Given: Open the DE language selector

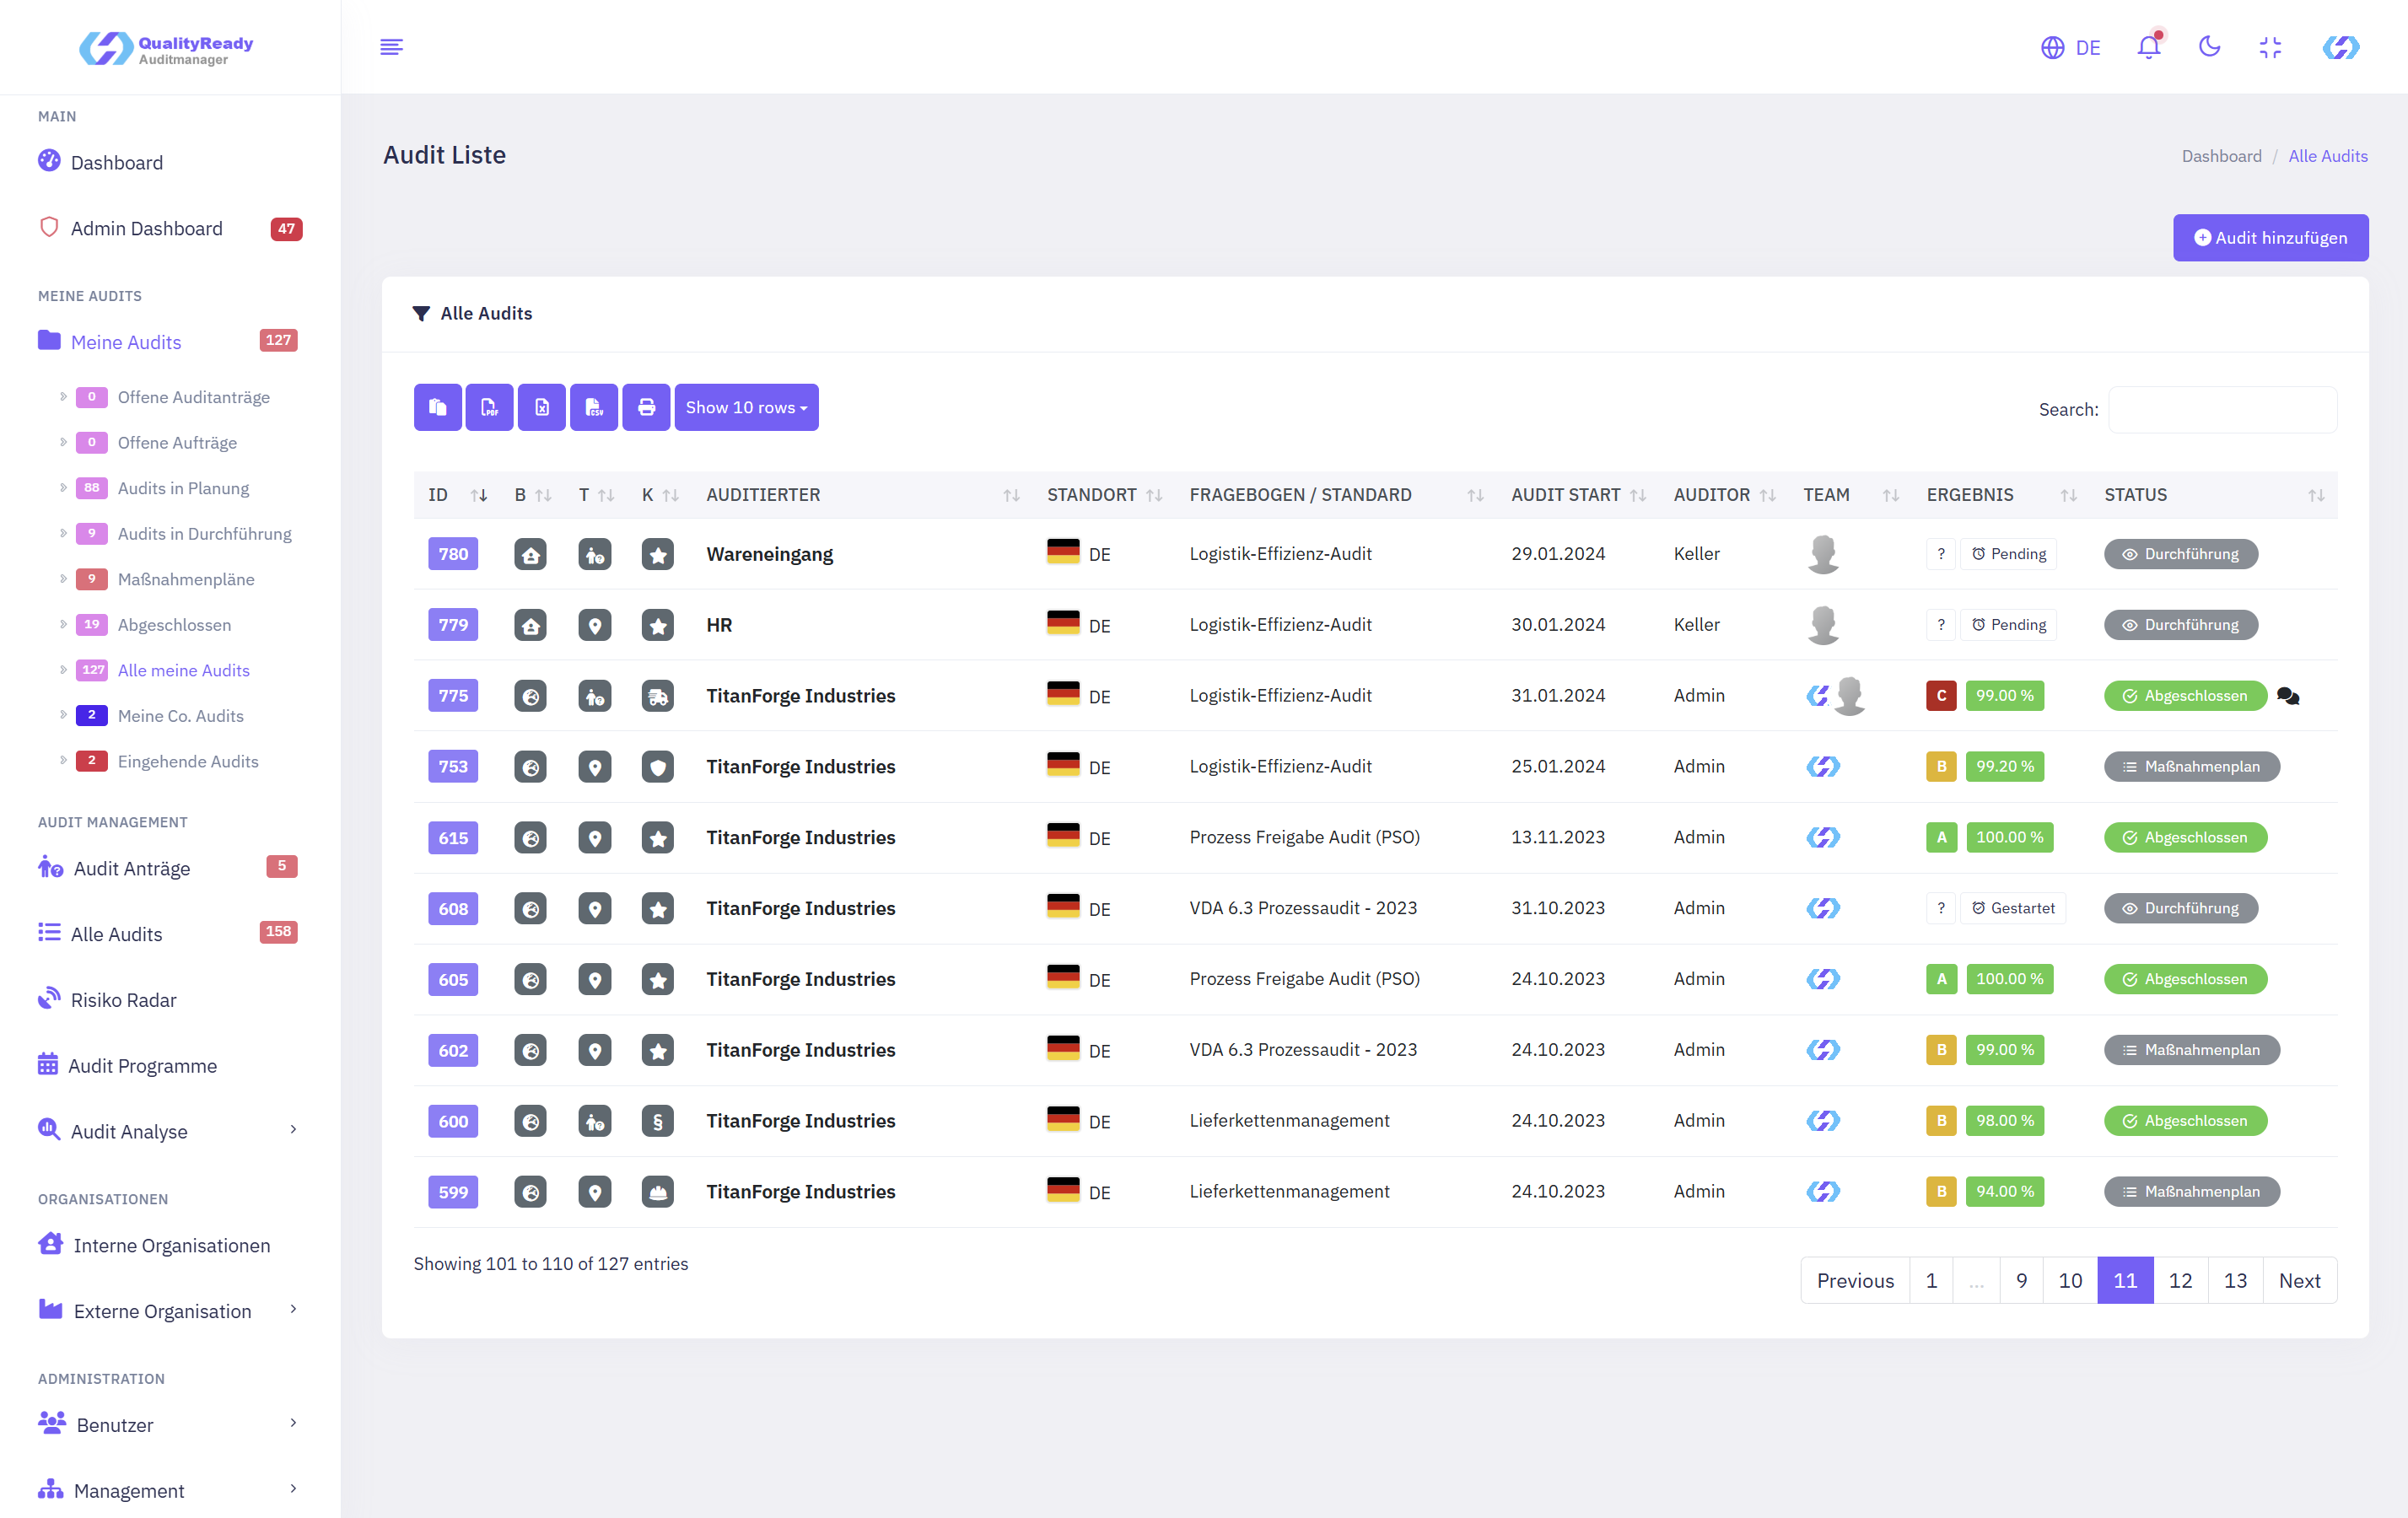Looking at the screenshot, I should [2070, 47].
